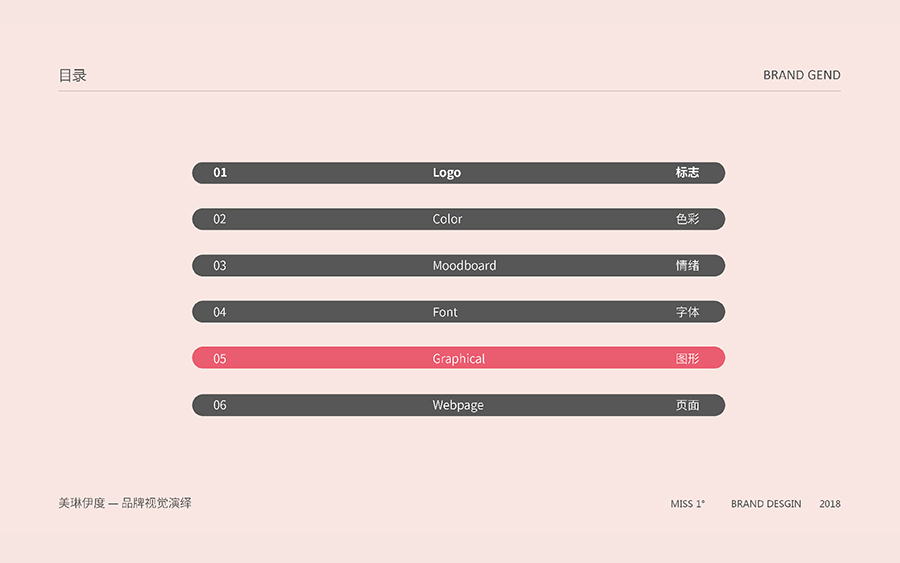Click the 目录 heading text
Viewport: 900px width, 563px height.
[x=73, y=75]
